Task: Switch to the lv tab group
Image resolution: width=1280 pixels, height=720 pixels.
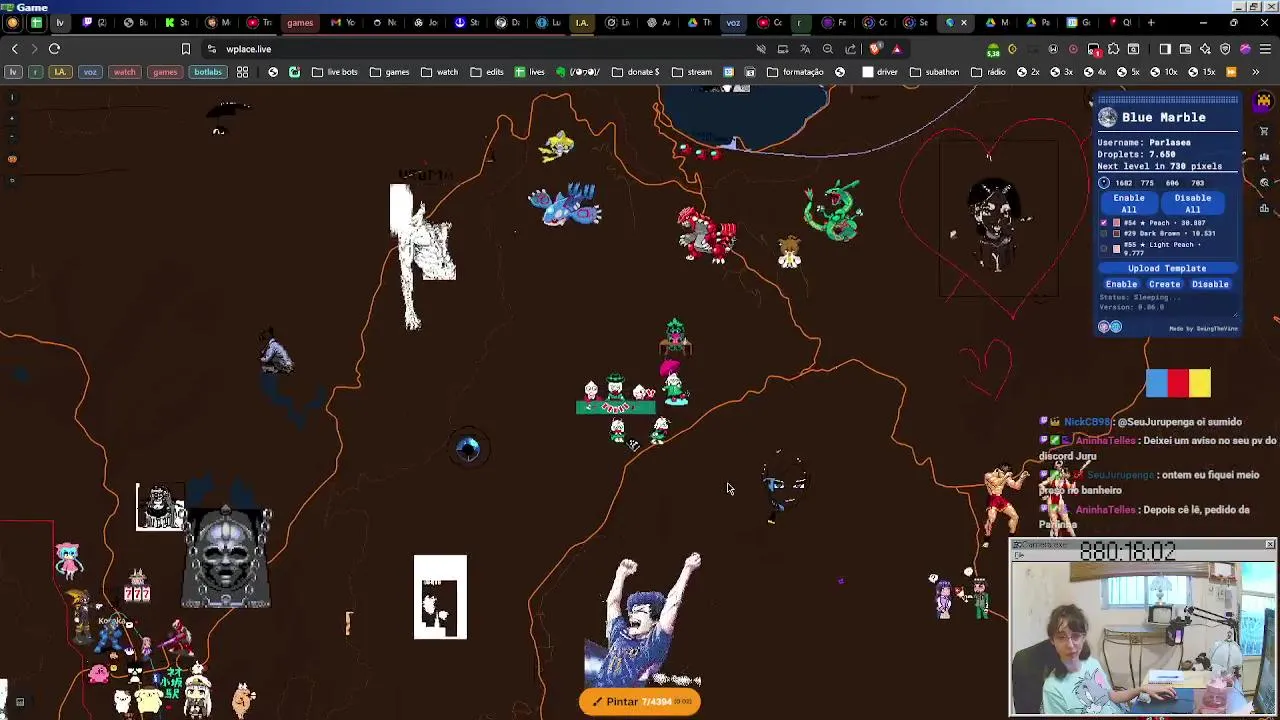Action: tap(59, 22)
